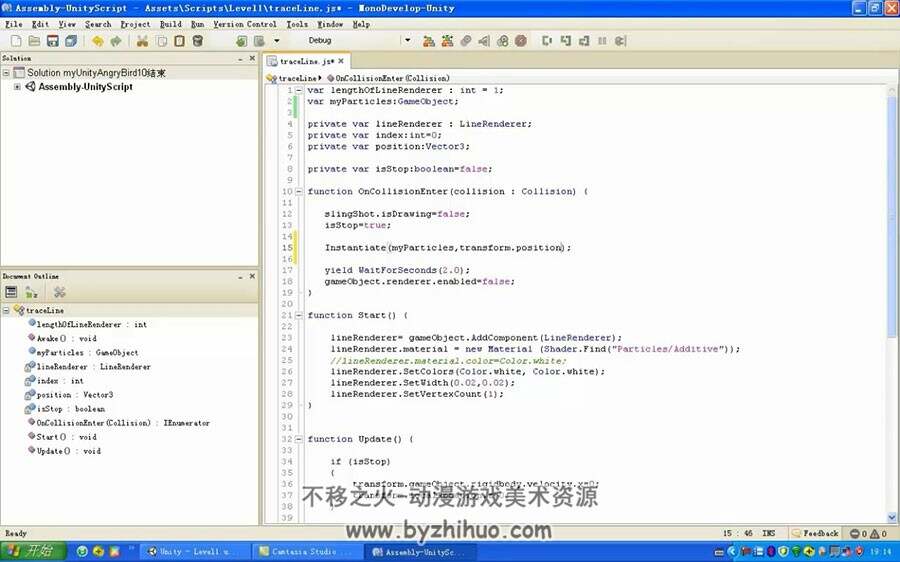Select Awake() in Document Outline
Viewport: 900px width, 562px height.
pos(62,339)
